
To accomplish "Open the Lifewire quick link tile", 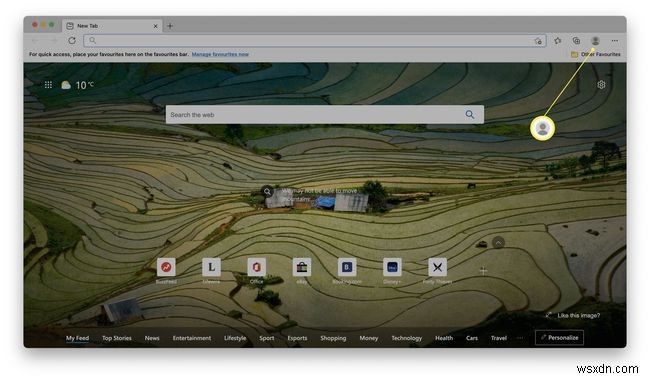I will click(x=211, y=267).
